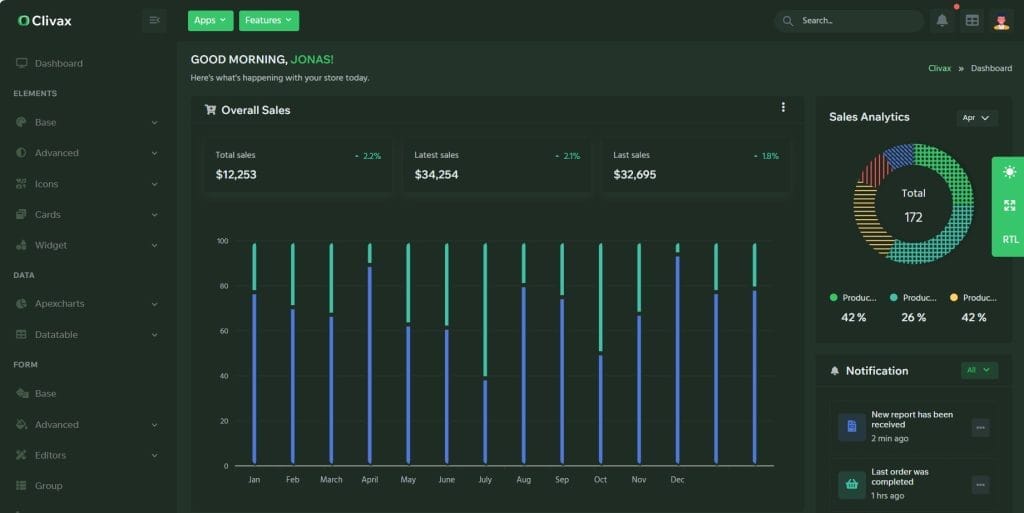Switch layout direction with RTL button
The width and height of the screenshot is (1024, 513).
1009,240
